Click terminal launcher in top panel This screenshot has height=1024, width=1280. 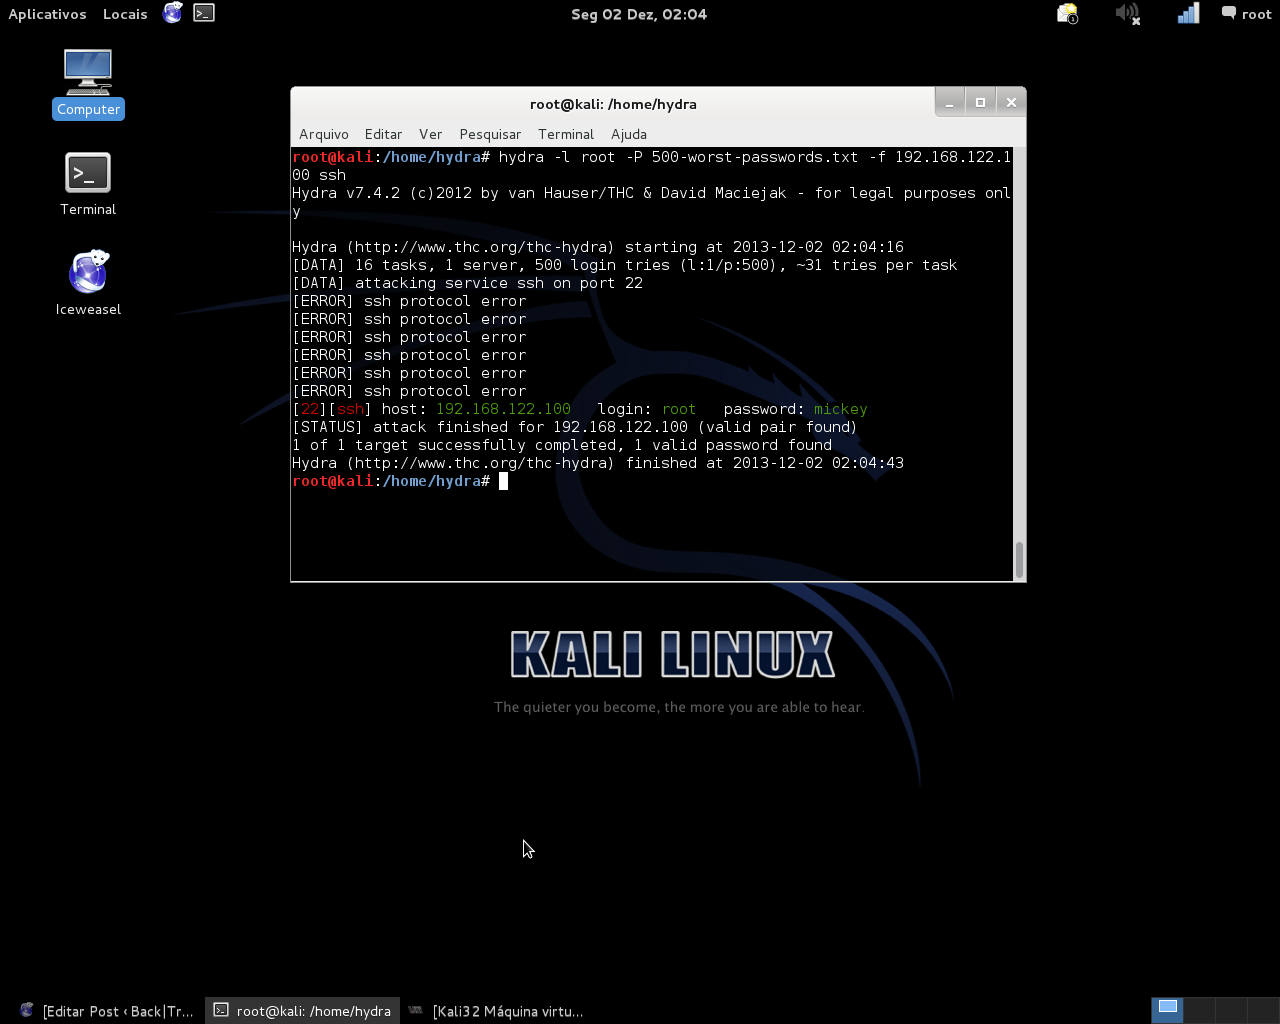(x=204, y=13)
